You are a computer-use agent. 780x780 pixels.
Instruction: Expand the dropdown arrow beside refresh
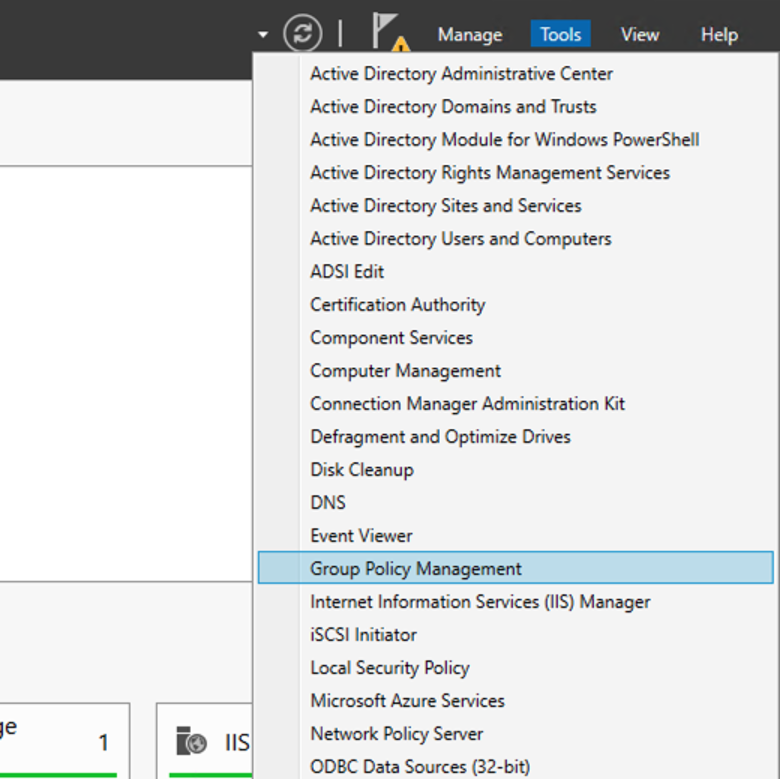click(x=263, y=34)
